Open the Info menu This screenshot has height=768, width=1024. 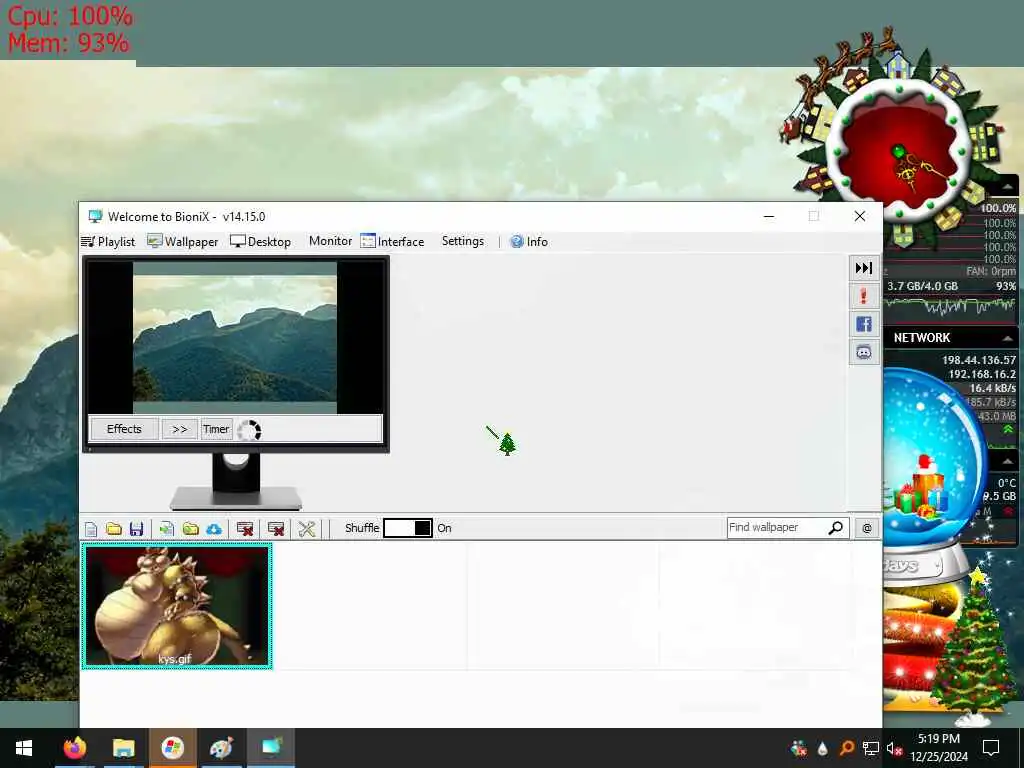tap(529, 242)
